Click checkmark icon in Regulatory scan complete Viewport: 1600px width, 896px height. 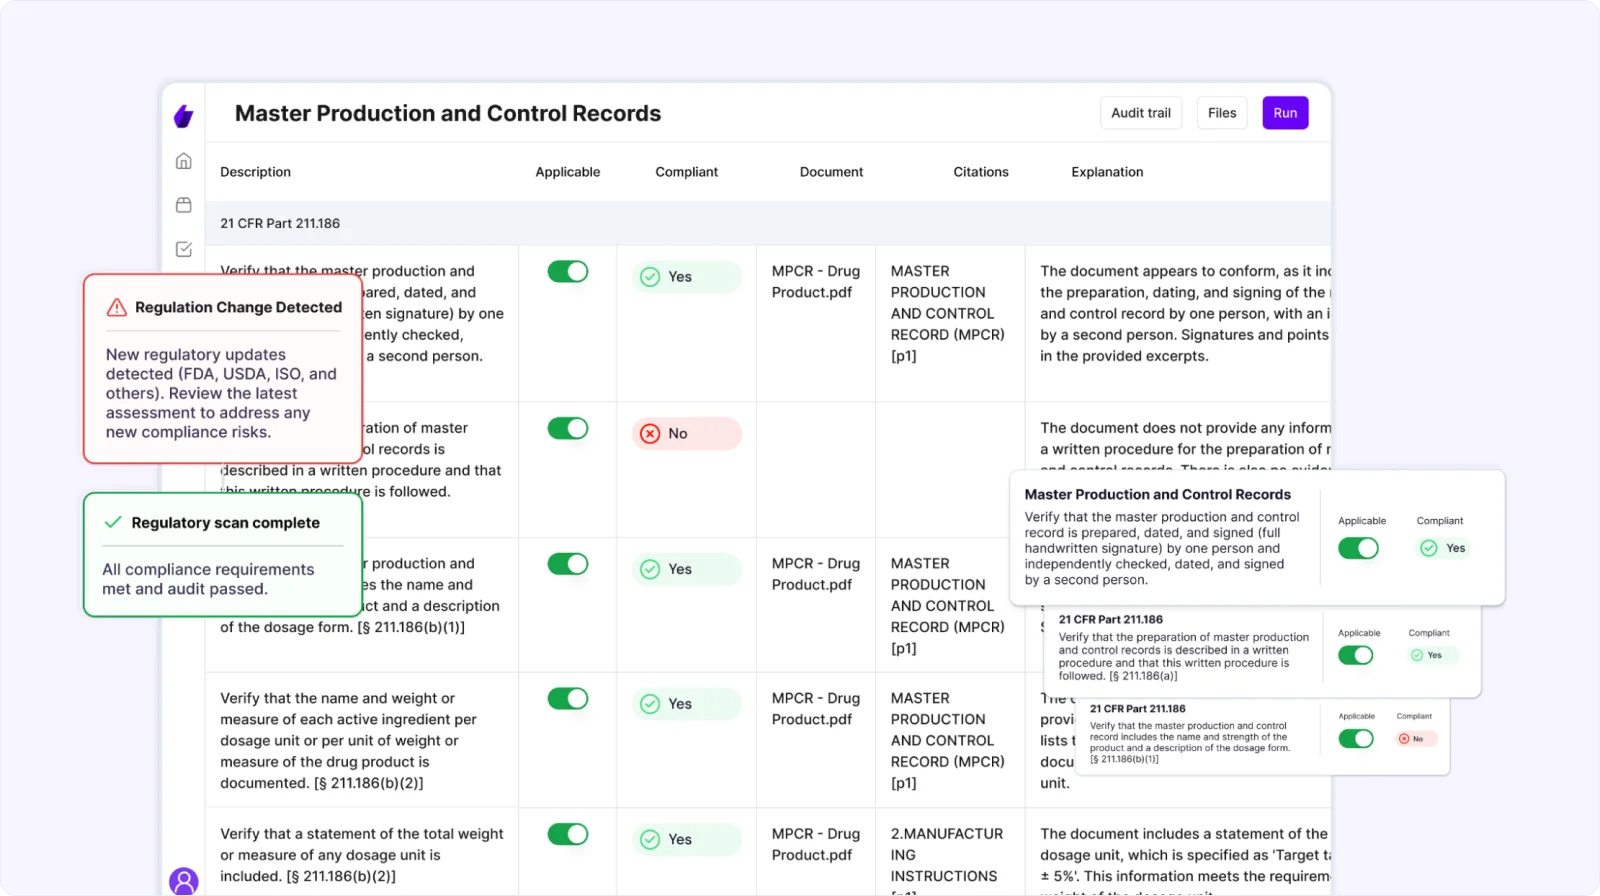(x=113, y=522)
